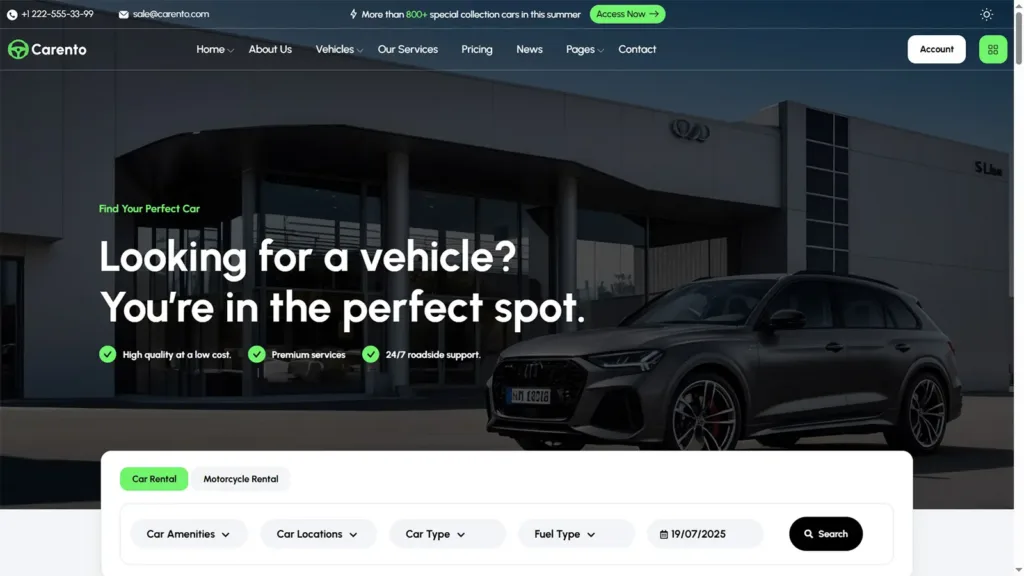
Task: Click the 19/07/2025 date field
Action: pos(705,534)
